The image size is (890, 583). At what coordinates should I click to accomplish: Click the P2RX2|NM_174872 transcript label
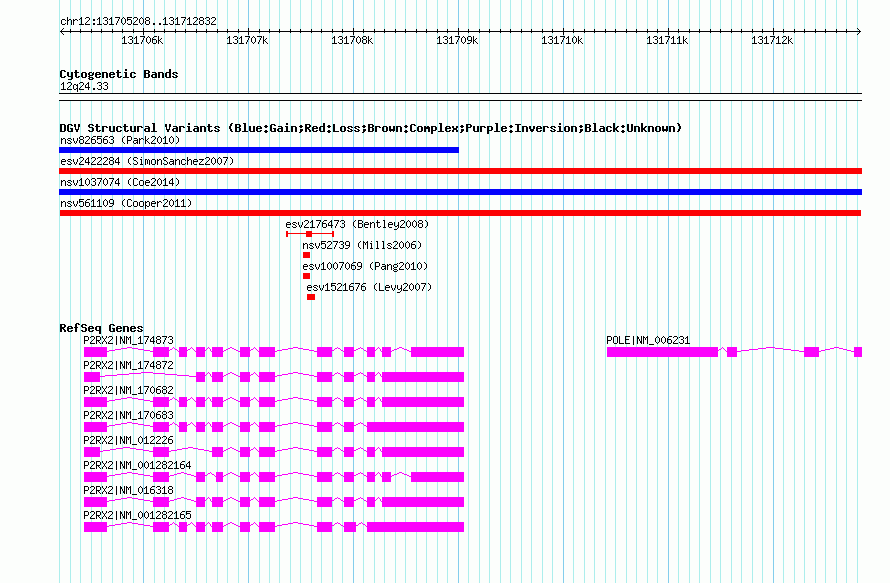[128, 366]
